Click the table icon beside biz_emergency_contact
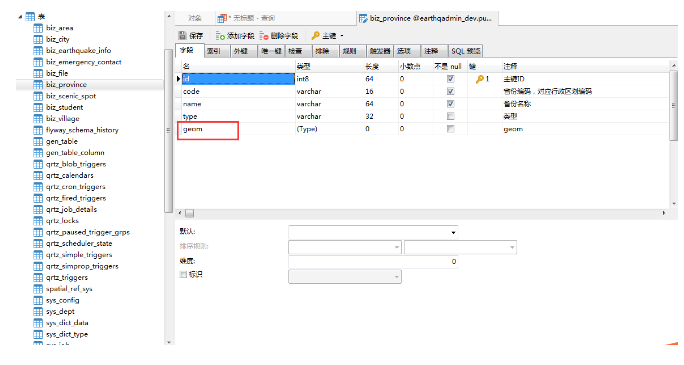 (38, 62)
